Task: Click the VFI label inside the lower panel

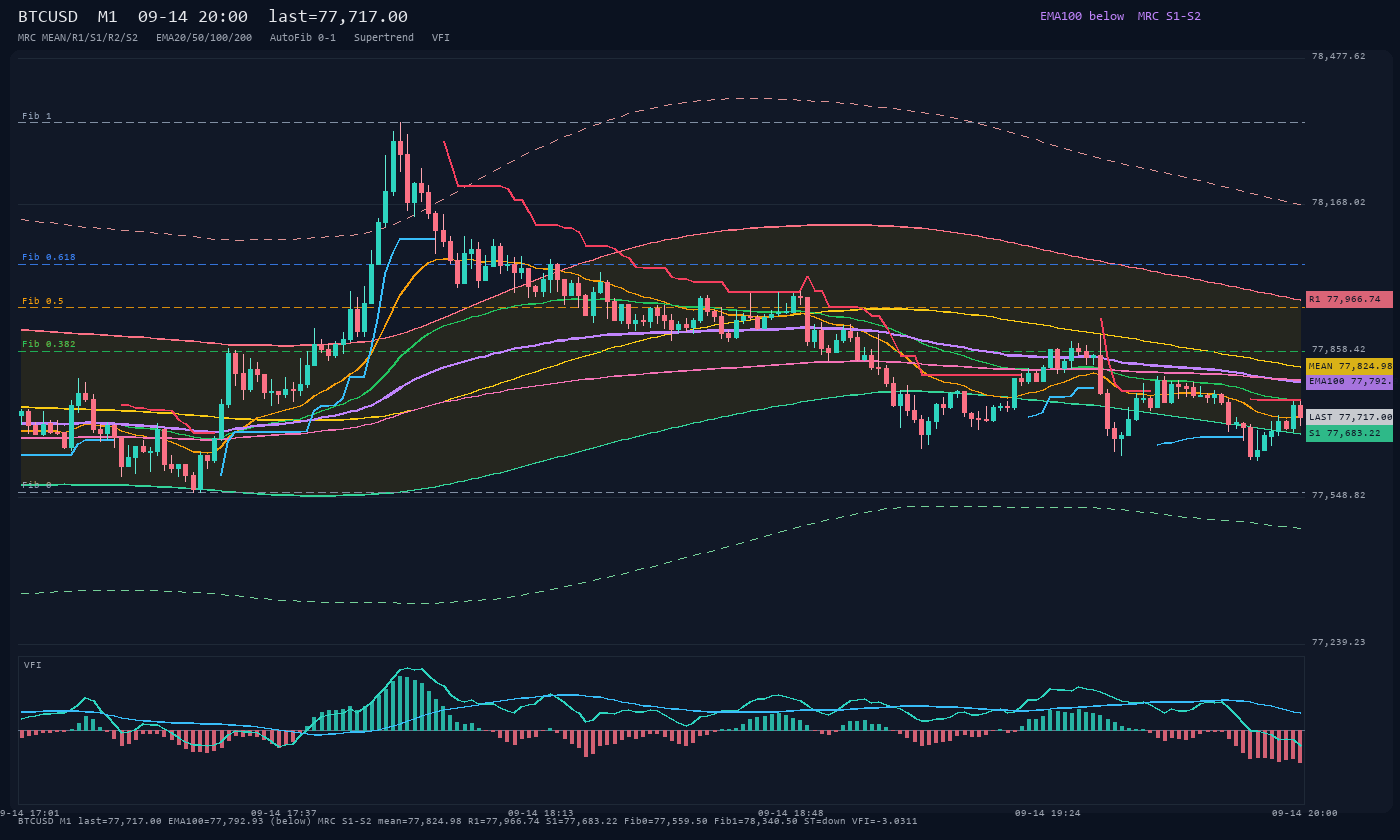Action: coord(33,665)
